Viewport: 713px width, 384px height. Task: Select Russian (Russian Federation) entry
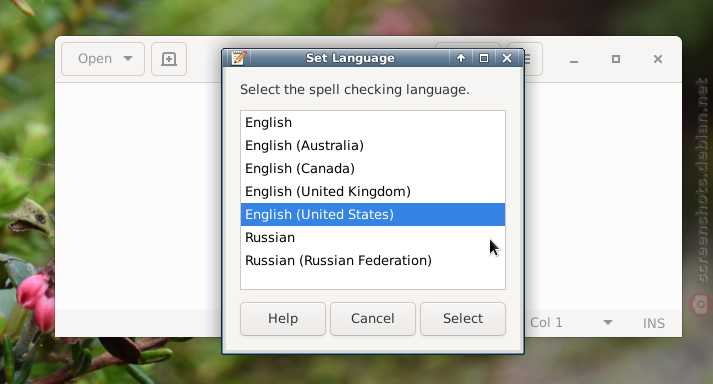(x=373, y=260)
